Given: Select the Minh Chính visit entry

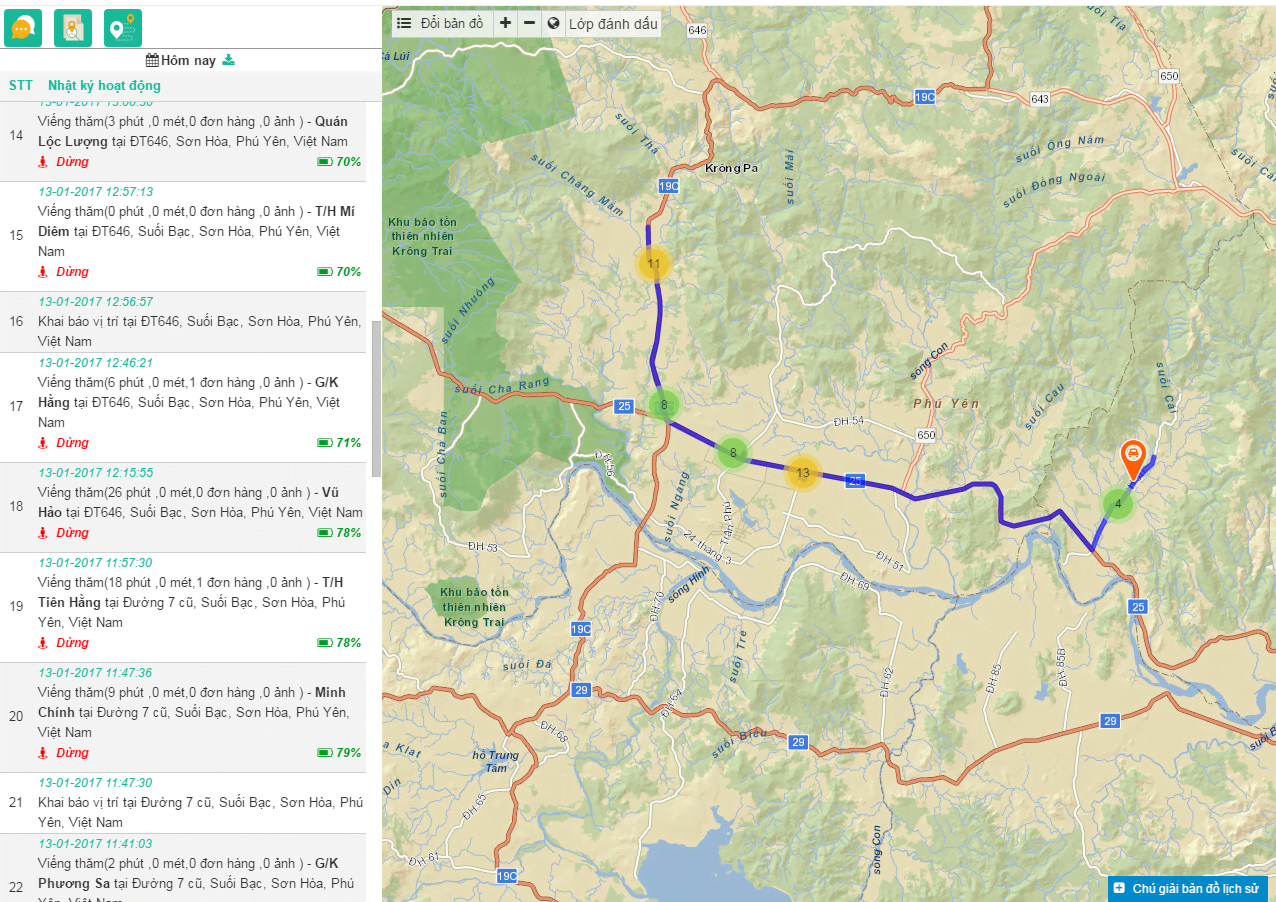Looking at the screenshot, I should (x=183, y=718).
